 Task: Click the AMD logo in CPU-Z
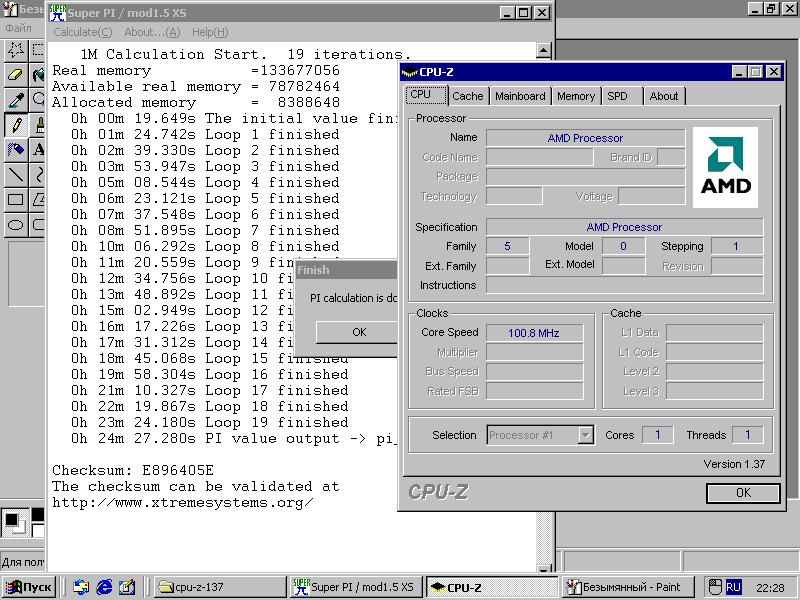tap(725, 167)
